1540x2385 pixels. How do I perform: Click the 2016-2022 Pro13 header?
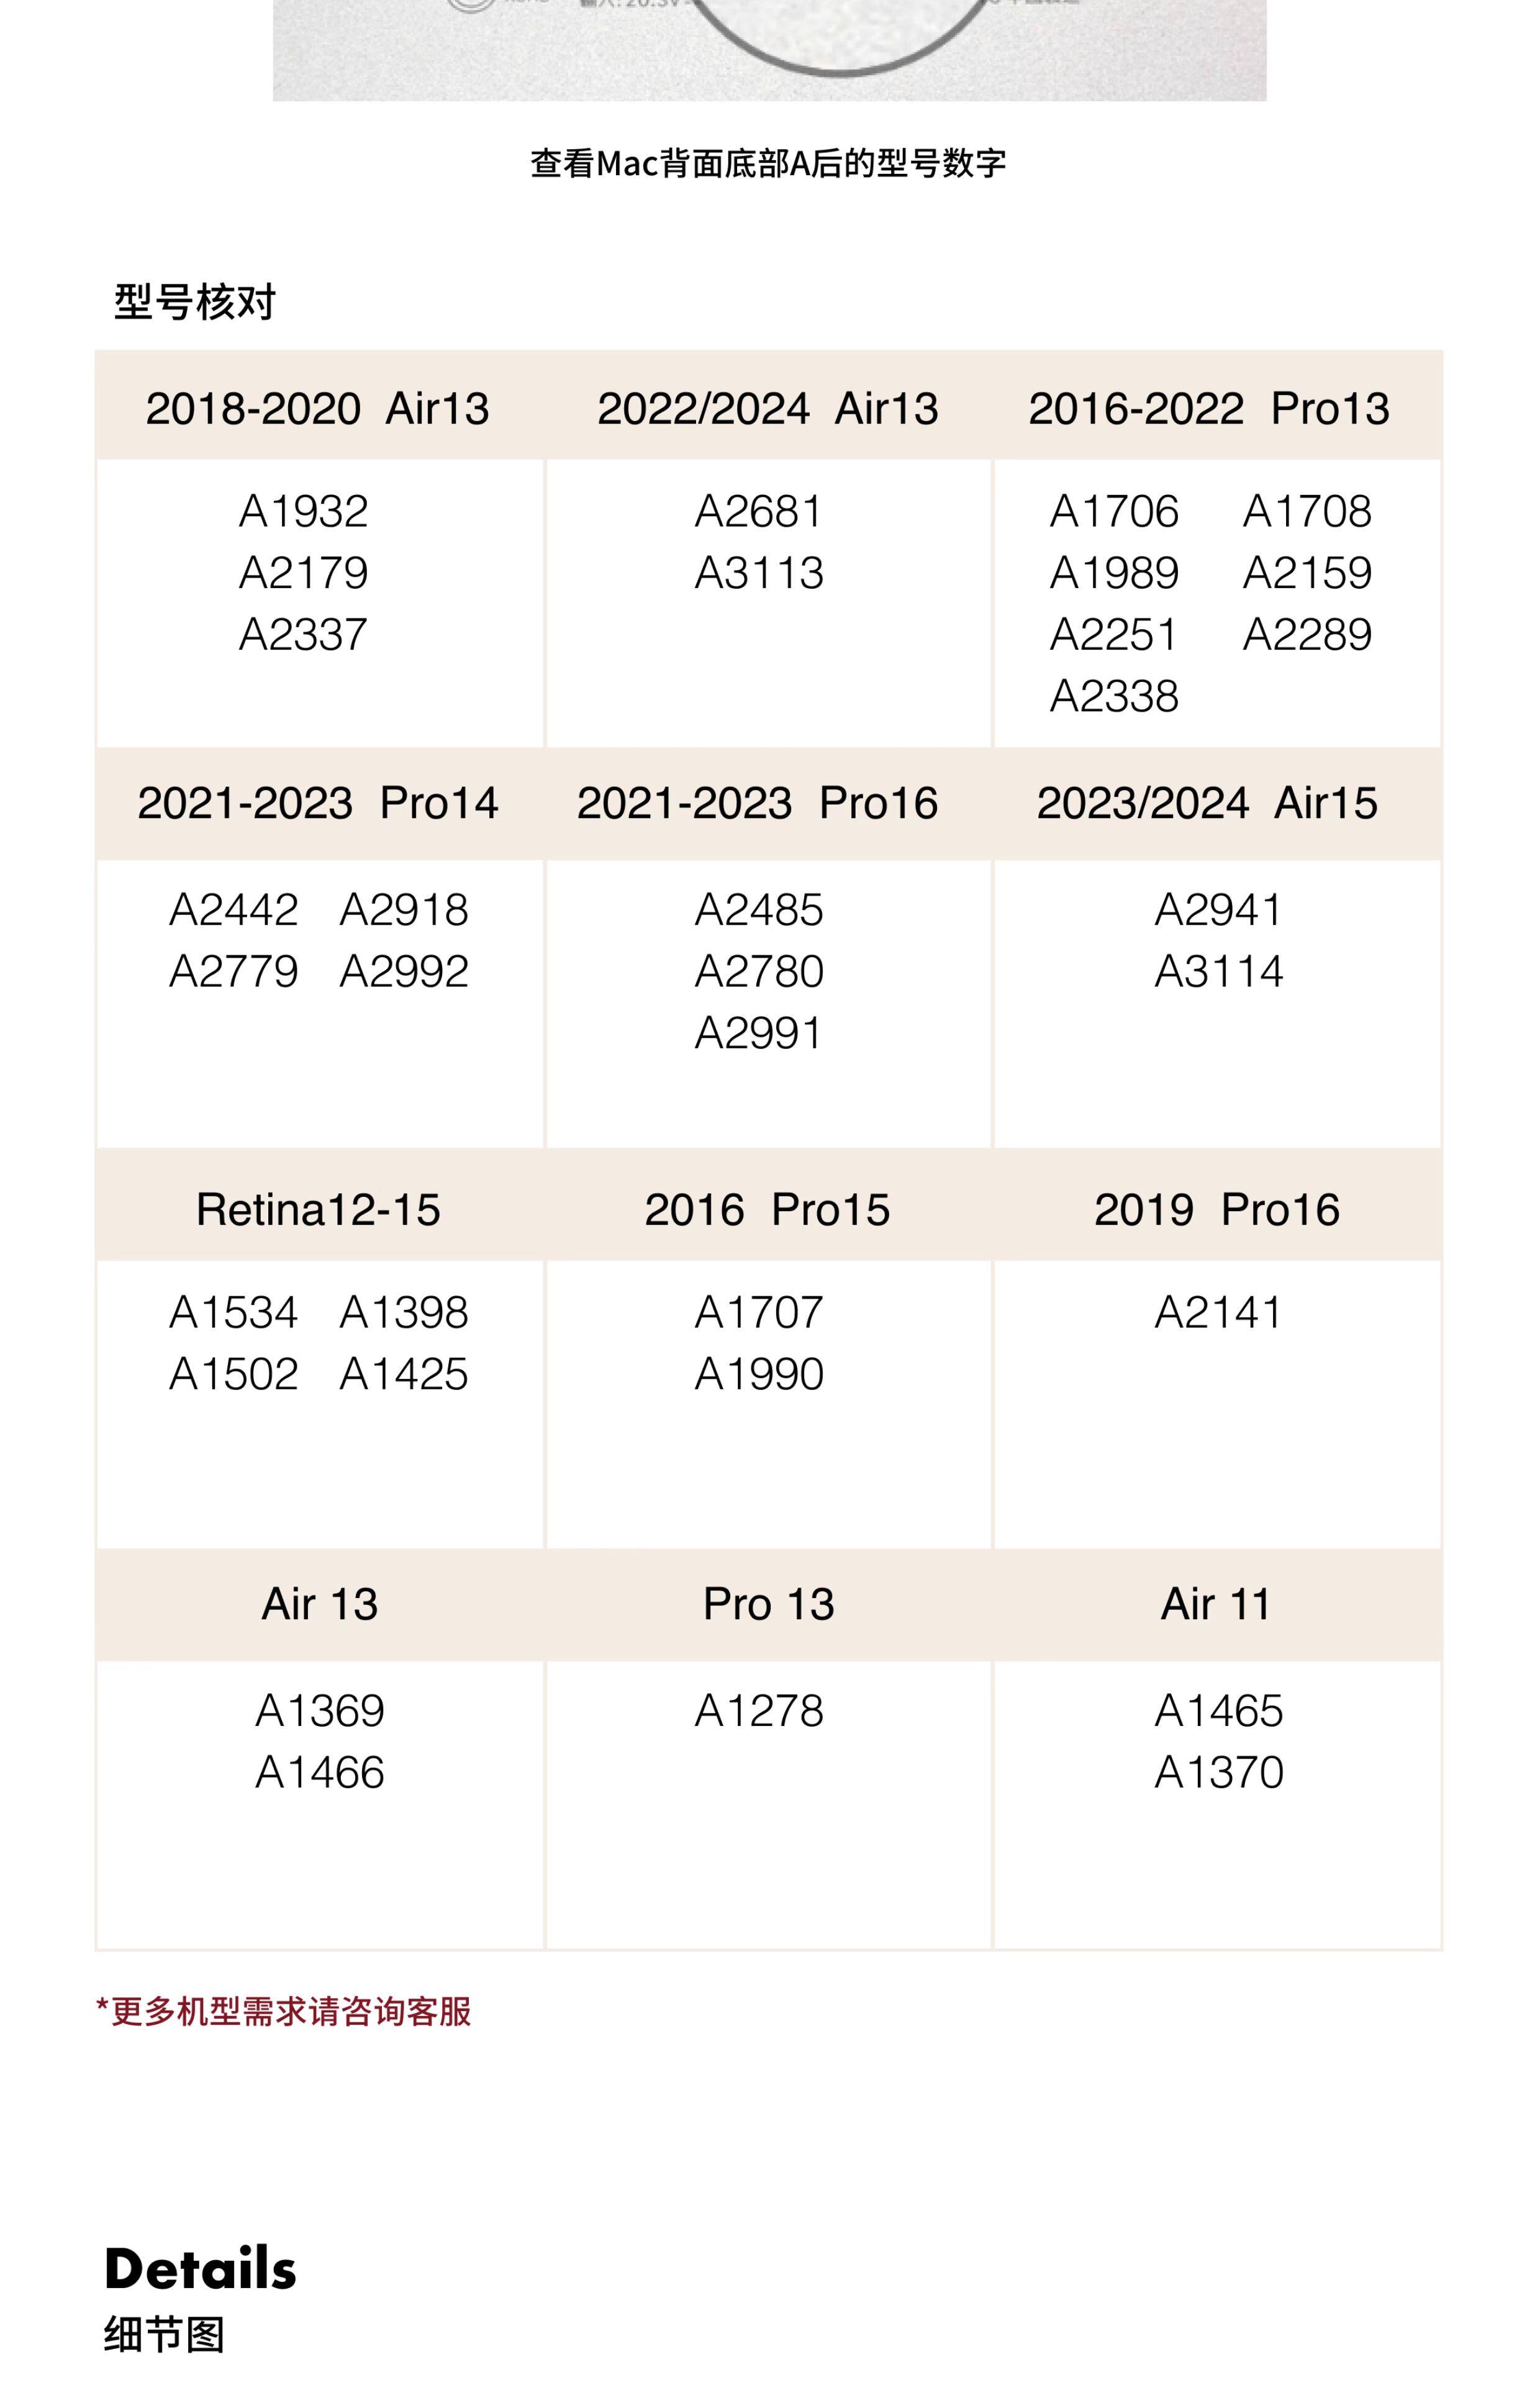(x=1209, y=408)
